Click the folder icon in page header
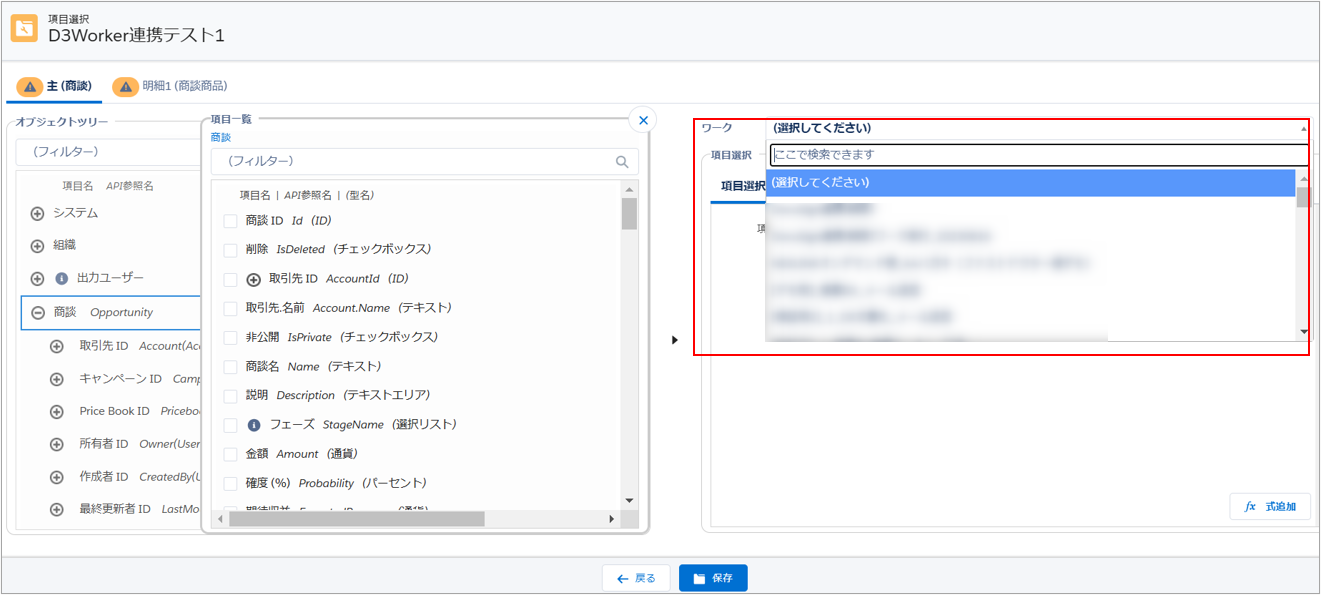The height and width of the screenshot is (595, 1323). [24, 29]
